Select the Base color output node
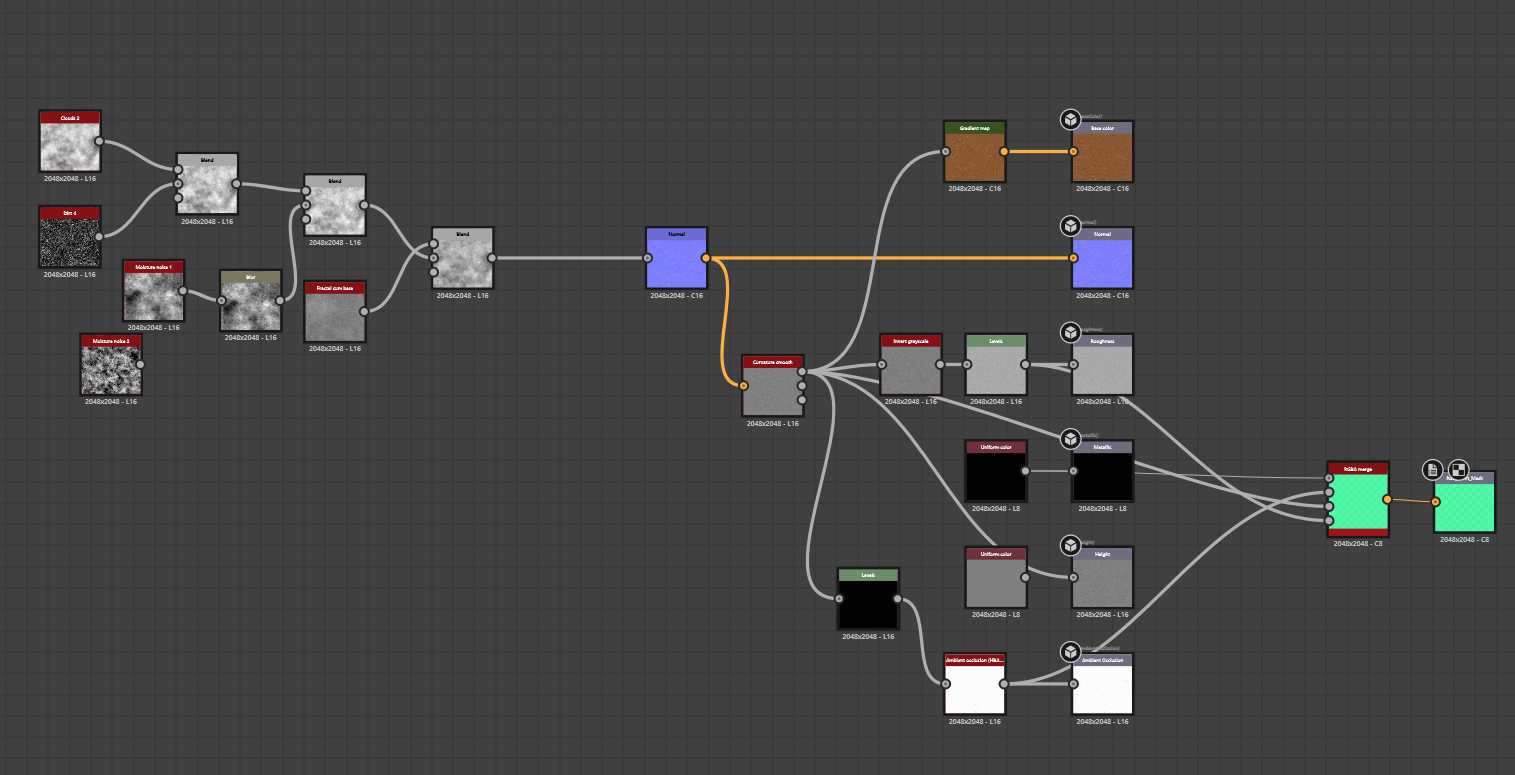Screen dimensions: 1515x775 [x=1103, y=152]
